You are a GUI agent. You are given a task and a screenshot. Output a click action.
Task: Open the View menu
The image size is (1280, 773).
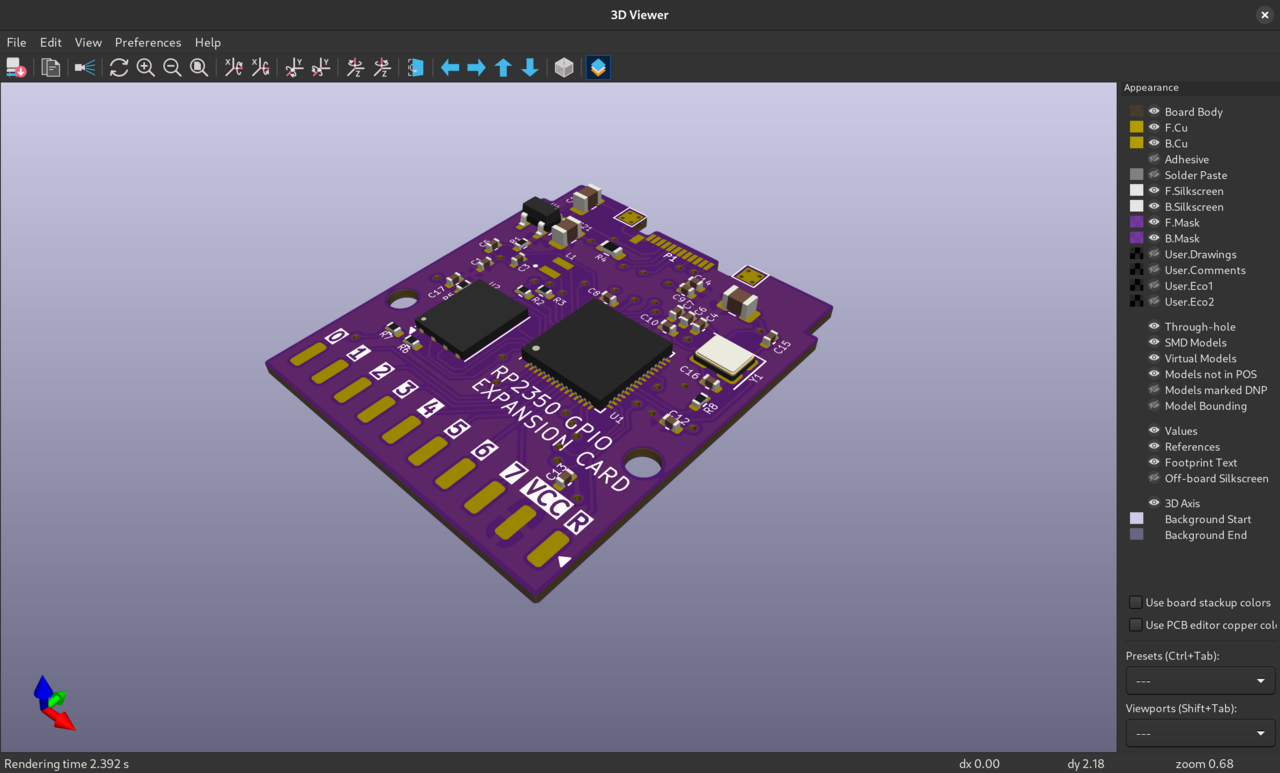tap(88, 42)
